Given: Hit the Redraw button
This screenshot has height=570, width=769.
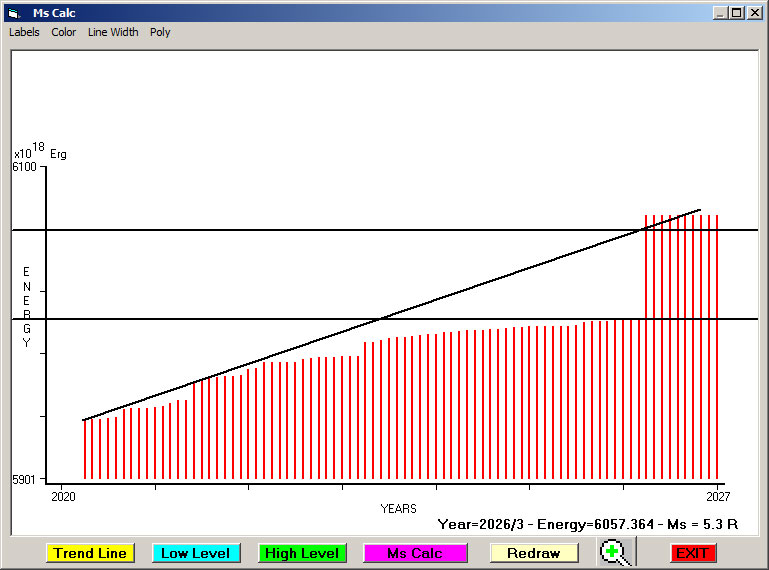Looking at the screenshot, I should click(x=534, y=553).
